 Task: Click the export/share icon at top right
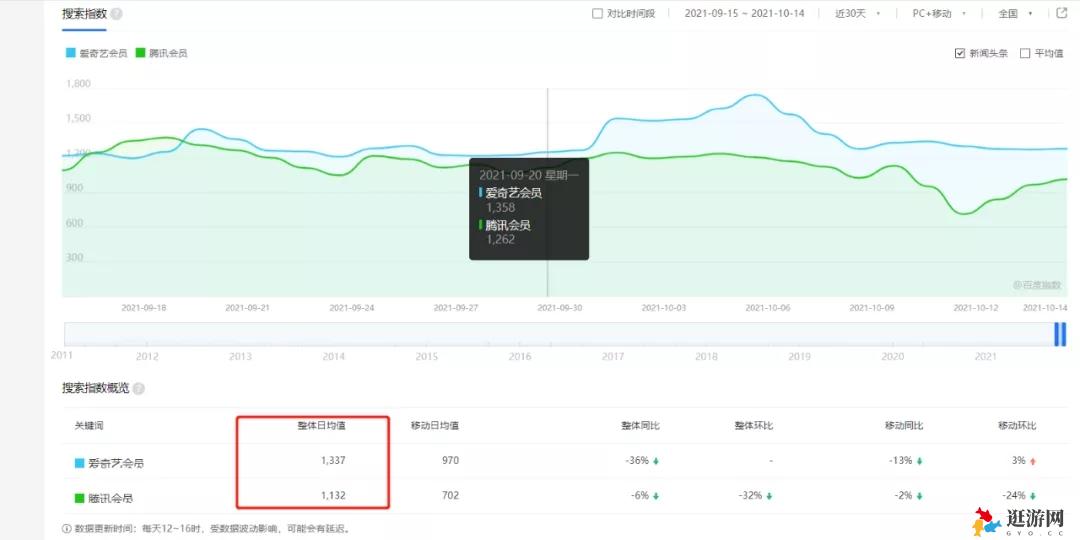(1061, 14)
